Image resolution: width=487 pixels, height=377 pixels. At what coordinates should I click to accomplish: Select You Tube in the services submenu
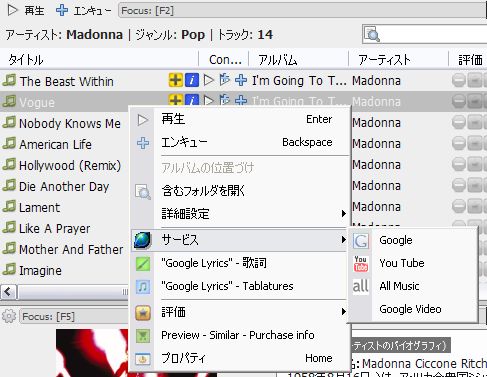click(x=413, y=263)
